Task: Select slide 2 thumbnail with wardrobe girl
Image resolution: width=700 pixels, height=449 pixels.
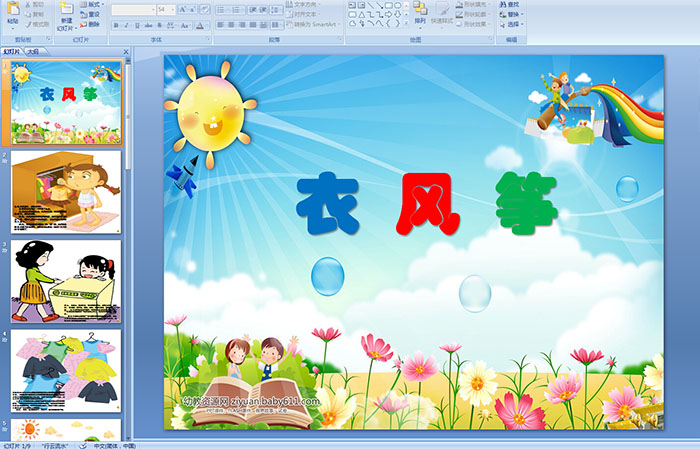Action: [x=66, y=192]
